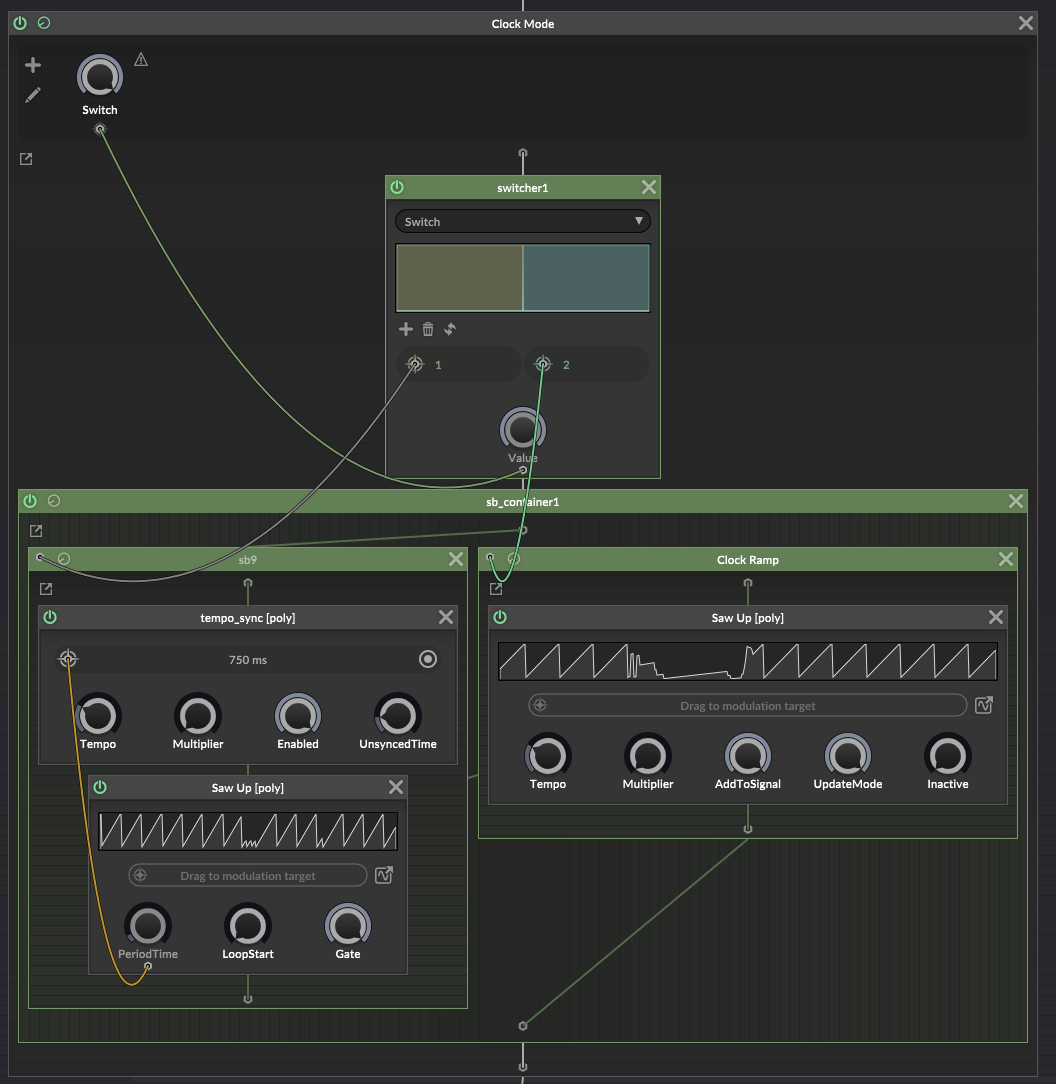Click sb_container1 clock icon
Screen dimensions: 1056x1084
tap(54, 501)
